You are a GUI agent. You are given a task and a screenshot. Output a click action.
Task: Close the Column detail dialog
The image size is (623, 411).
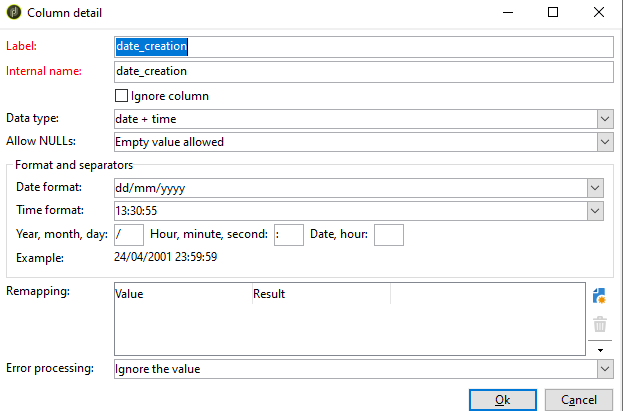597,13
